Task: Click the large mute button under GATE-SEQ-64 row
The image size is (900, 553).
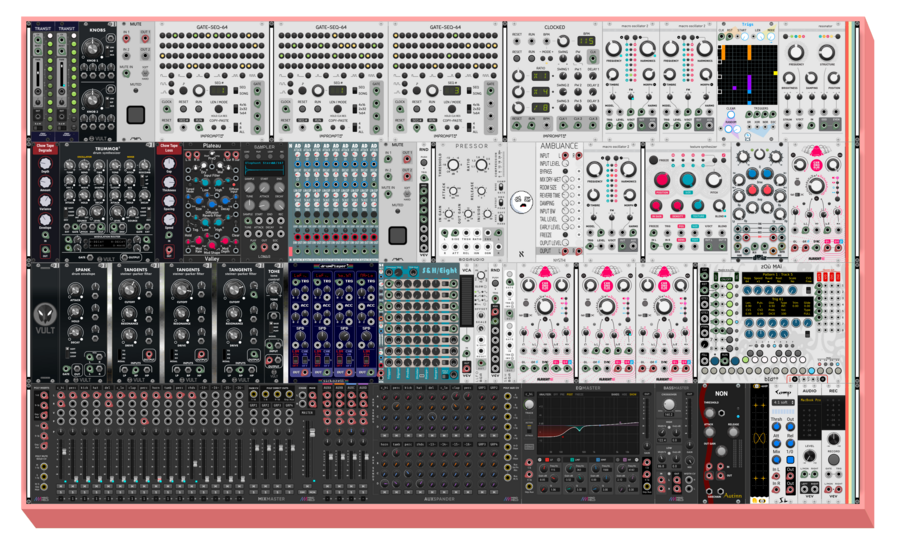Action: 135,115
